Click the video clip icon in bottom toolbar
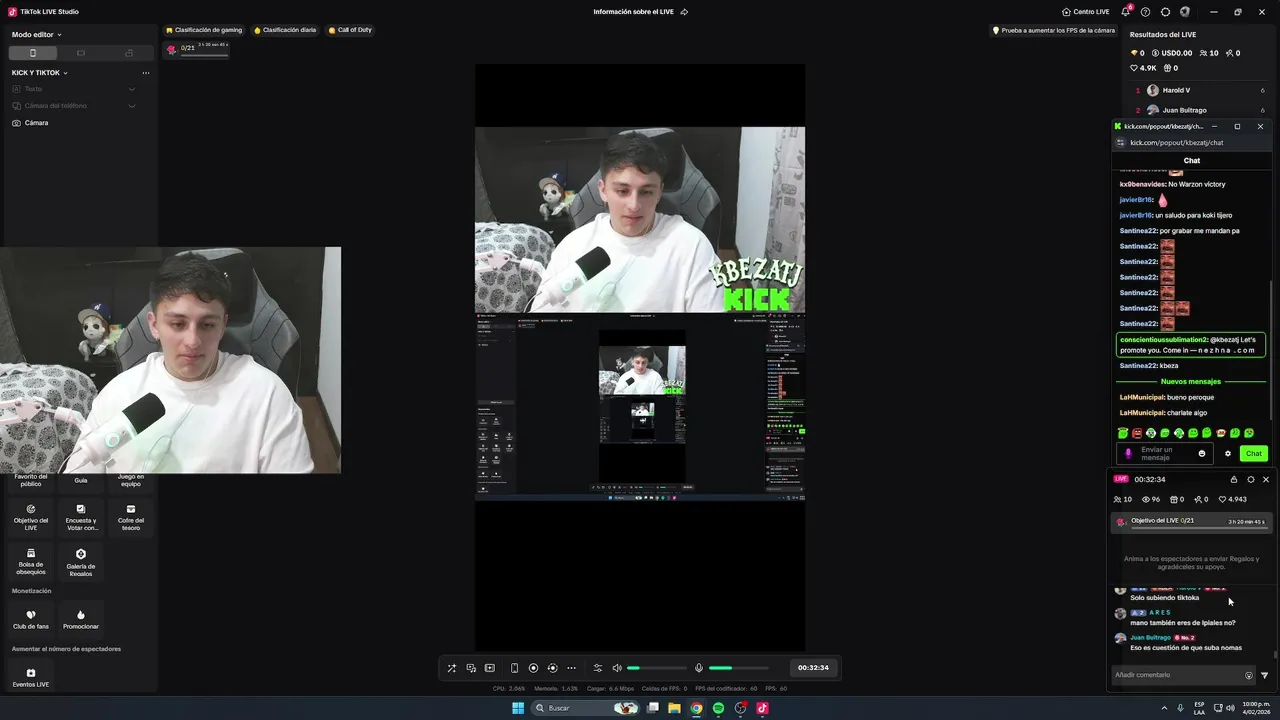 pos(490,668)
